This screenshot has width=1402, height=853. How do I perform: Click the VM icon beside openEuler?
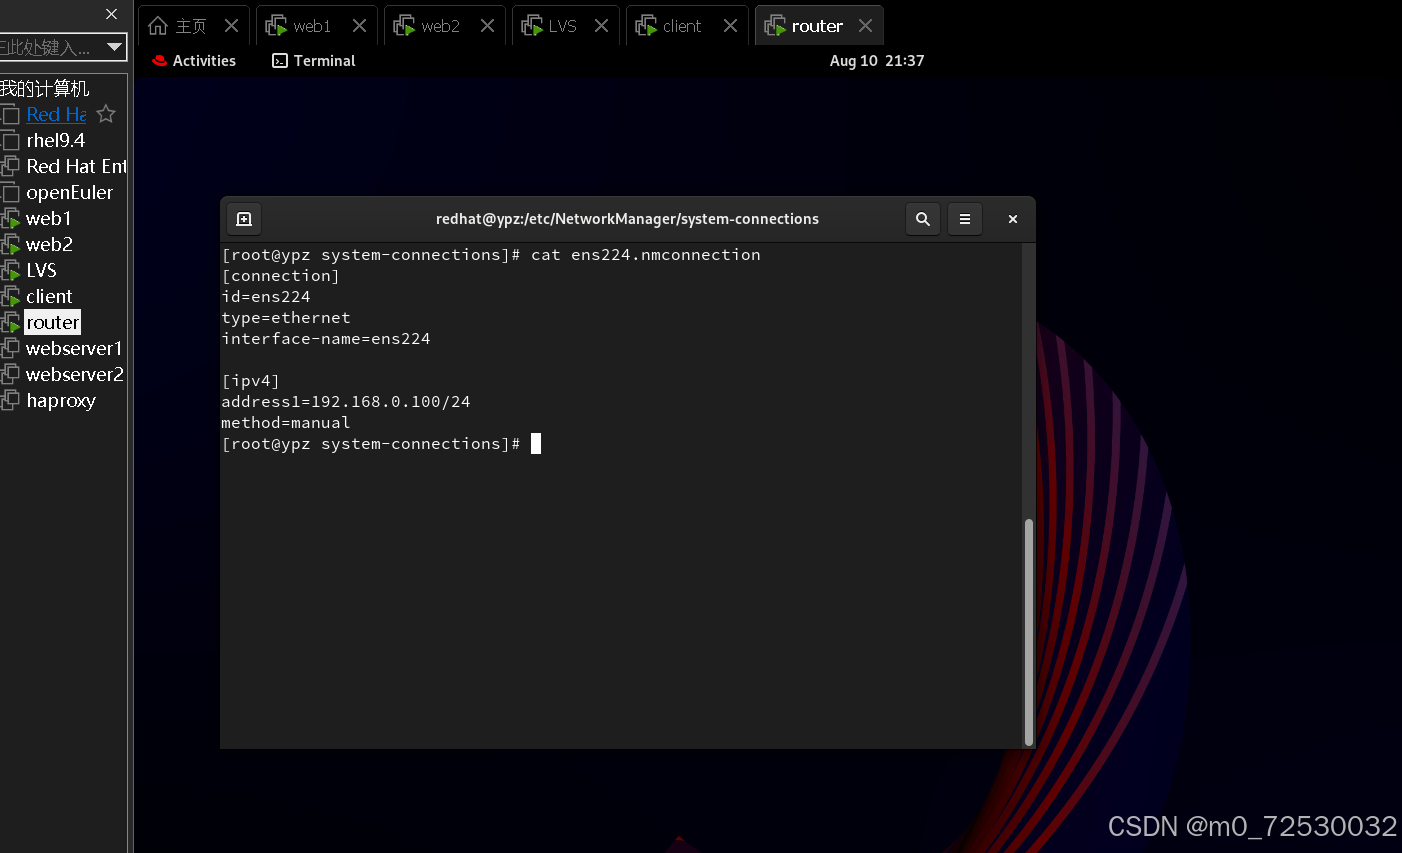pos(10,192)
